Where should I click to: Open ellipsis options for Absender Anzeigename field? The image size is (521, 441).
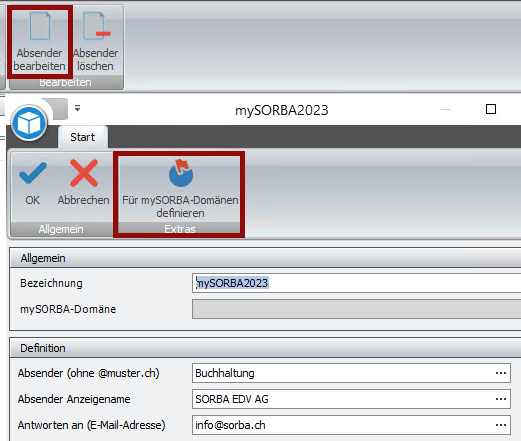[x=501, y=399]
